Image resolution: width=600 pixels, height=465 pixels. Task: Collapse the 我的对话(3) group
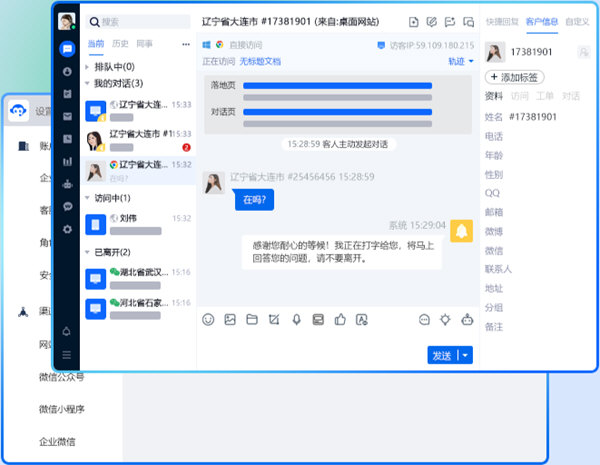(x=87, y=83)
